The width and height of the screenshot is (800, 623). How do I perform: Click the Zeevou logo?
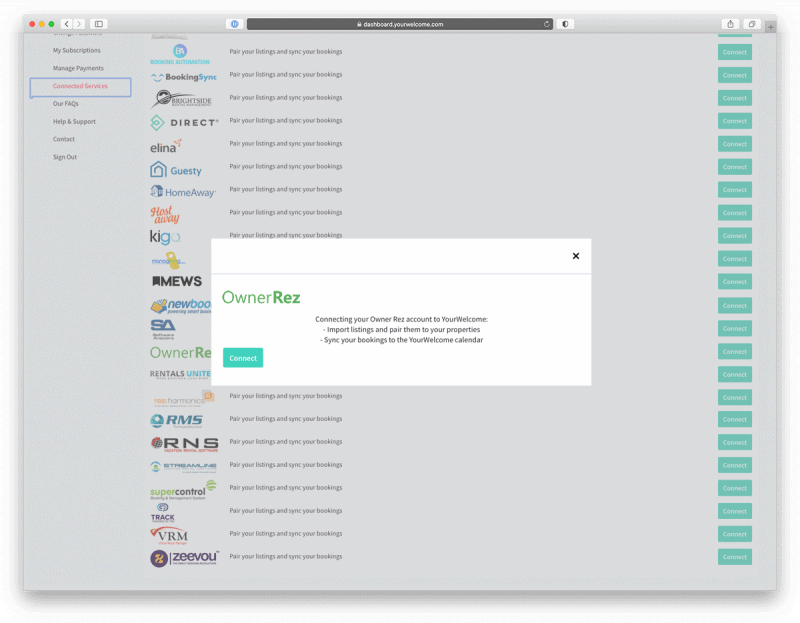(184, 557)
